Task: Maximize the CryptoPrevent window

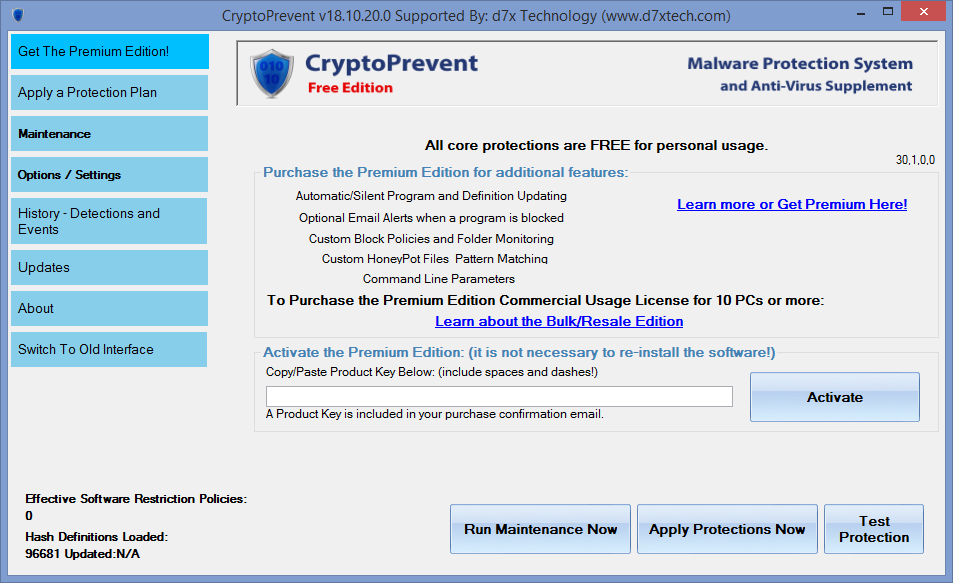Action: point(888,12)
